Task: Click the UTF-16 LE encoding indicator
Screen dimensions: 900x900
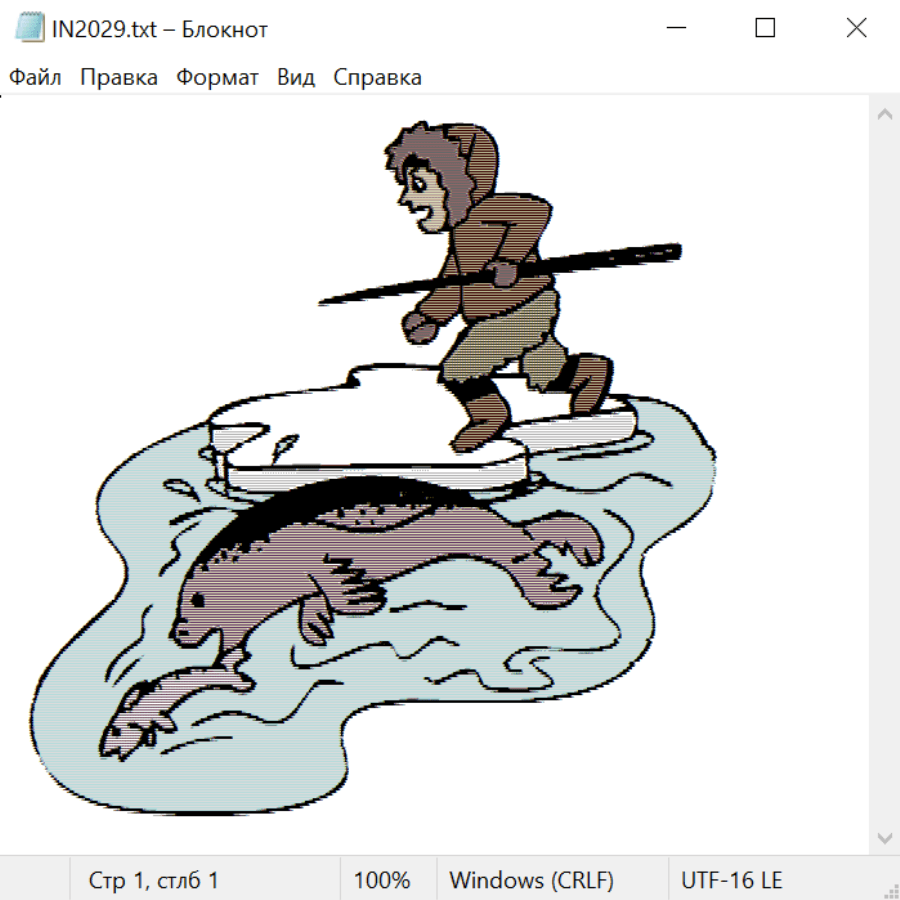Action: (731, 881)
